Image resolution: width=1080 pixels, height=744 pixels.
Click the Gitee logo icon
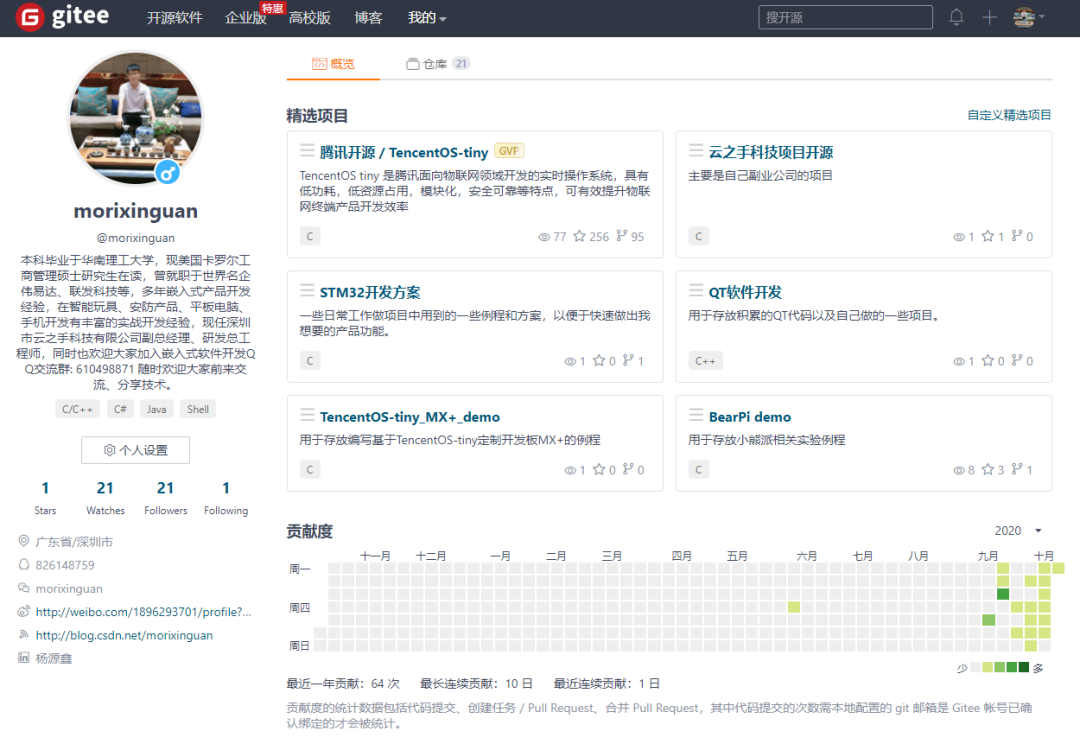point(30,17)
